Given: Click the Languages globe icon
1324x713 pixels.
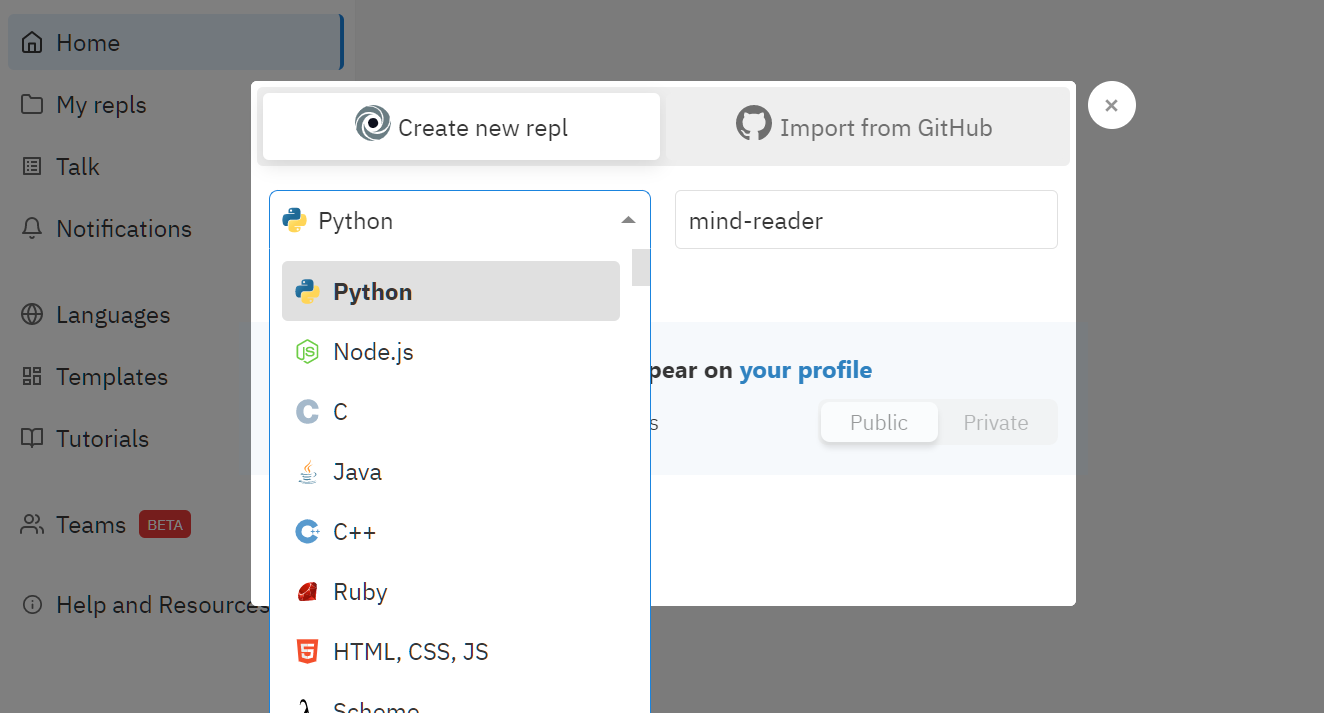Looking at the screenshot, I should 32,315.
